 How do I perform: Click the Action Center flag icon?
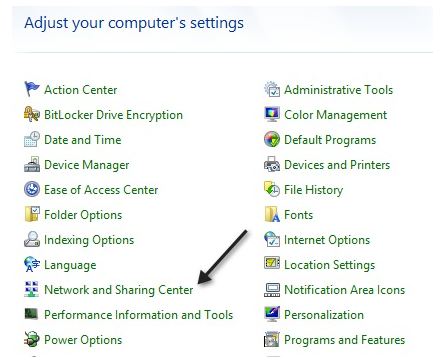coord(32,89)
